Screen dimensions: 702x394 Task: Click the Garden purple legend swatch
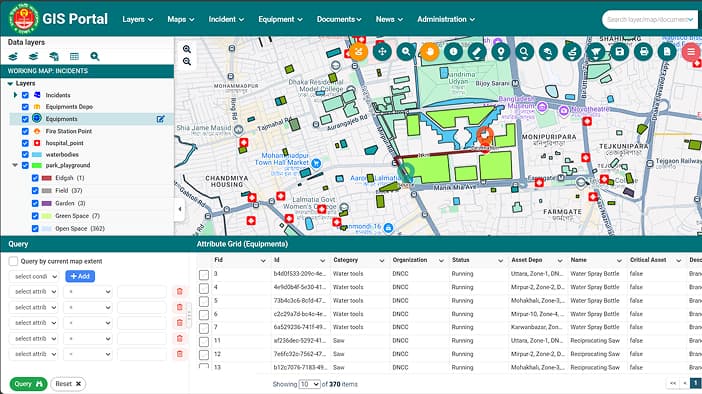47,203
